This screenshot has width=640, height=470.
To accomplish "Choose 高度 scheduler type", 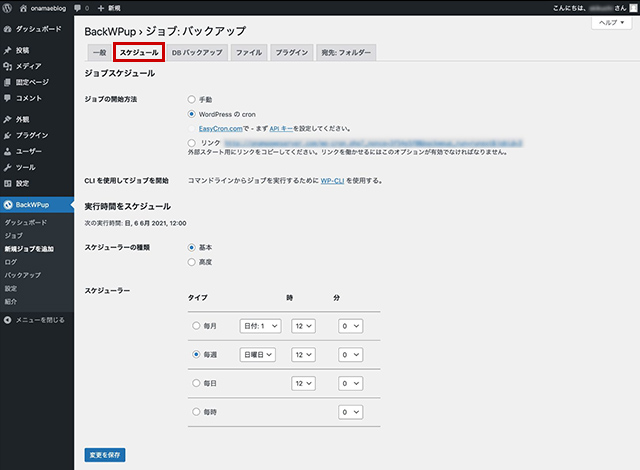I will [x=191, y=262].
